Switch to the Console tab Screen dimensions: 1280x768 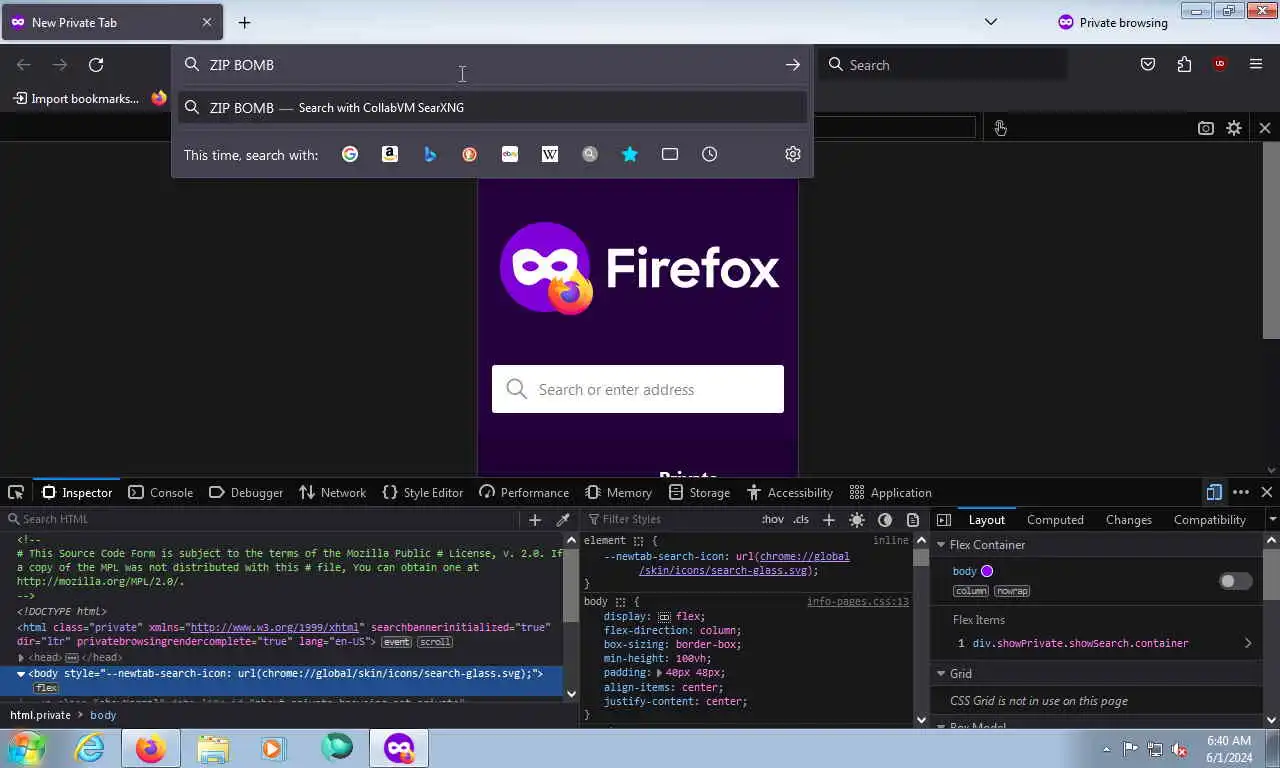click(161, 492)
